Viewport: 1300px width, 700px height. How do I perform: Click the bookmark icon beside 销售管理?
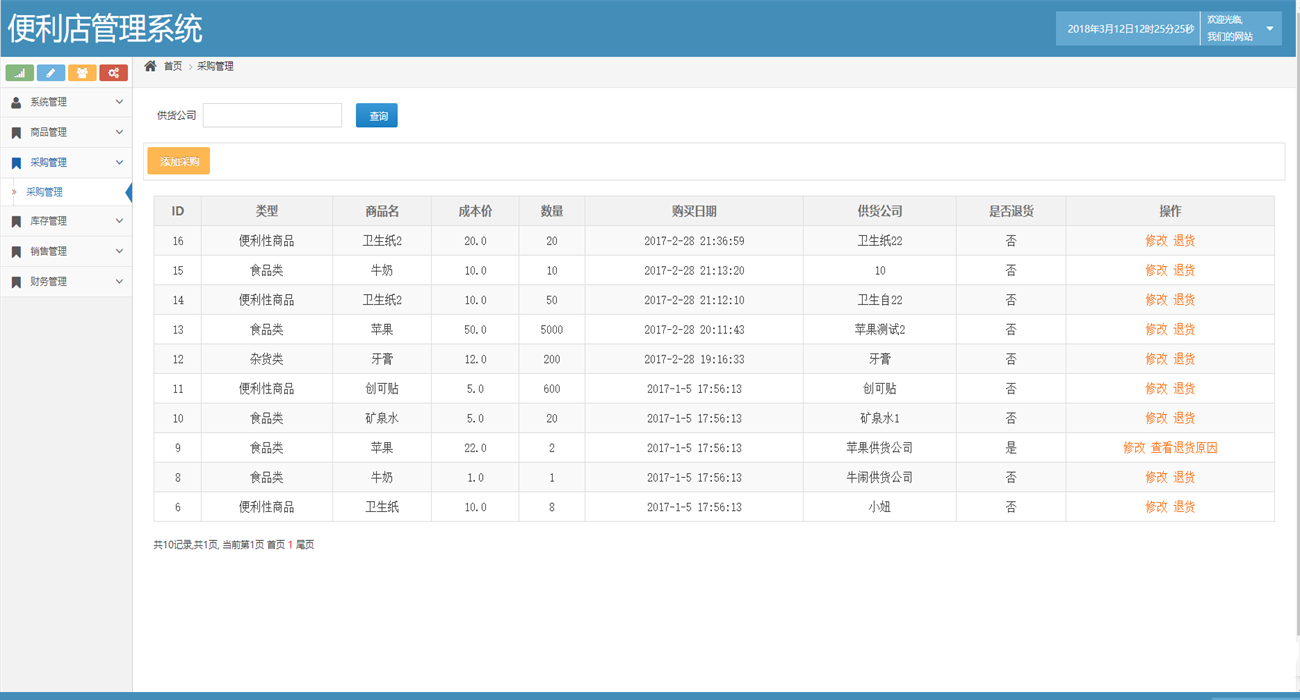click(16, 251)
